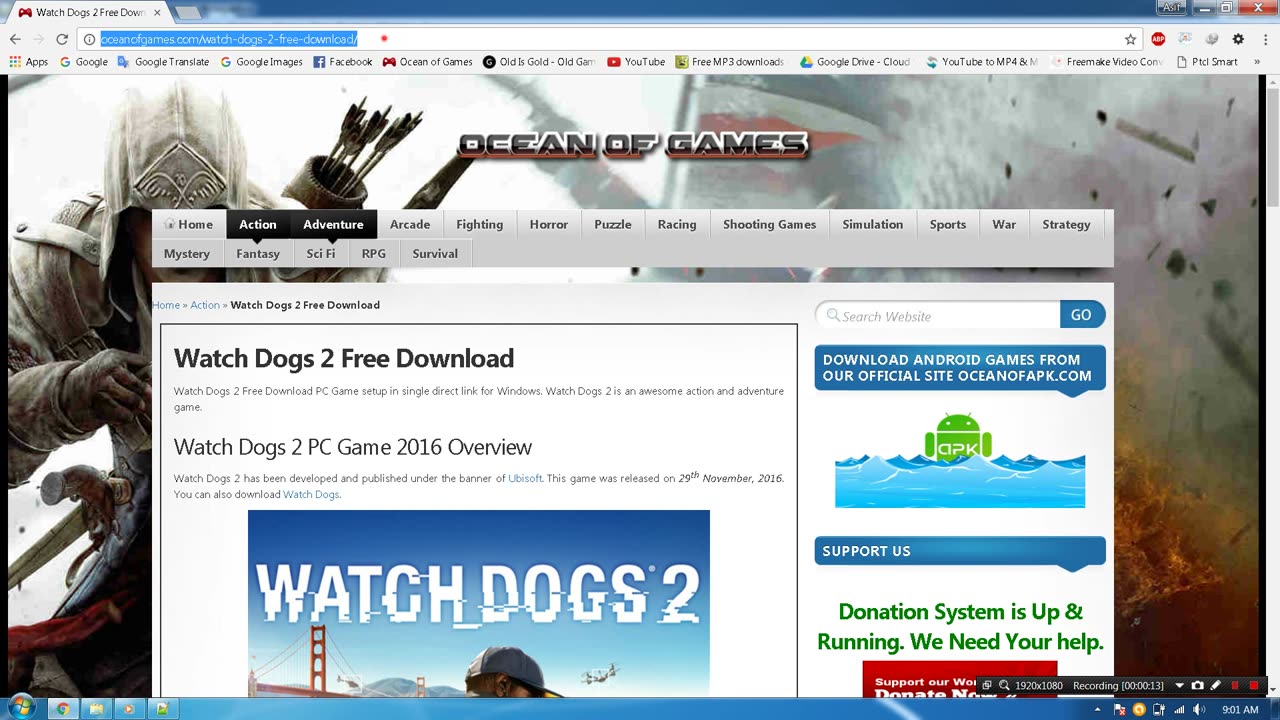The image size is (1280, 720).
Task: Click the Ocean of Games logo
Action: click(x=633, y=145)
